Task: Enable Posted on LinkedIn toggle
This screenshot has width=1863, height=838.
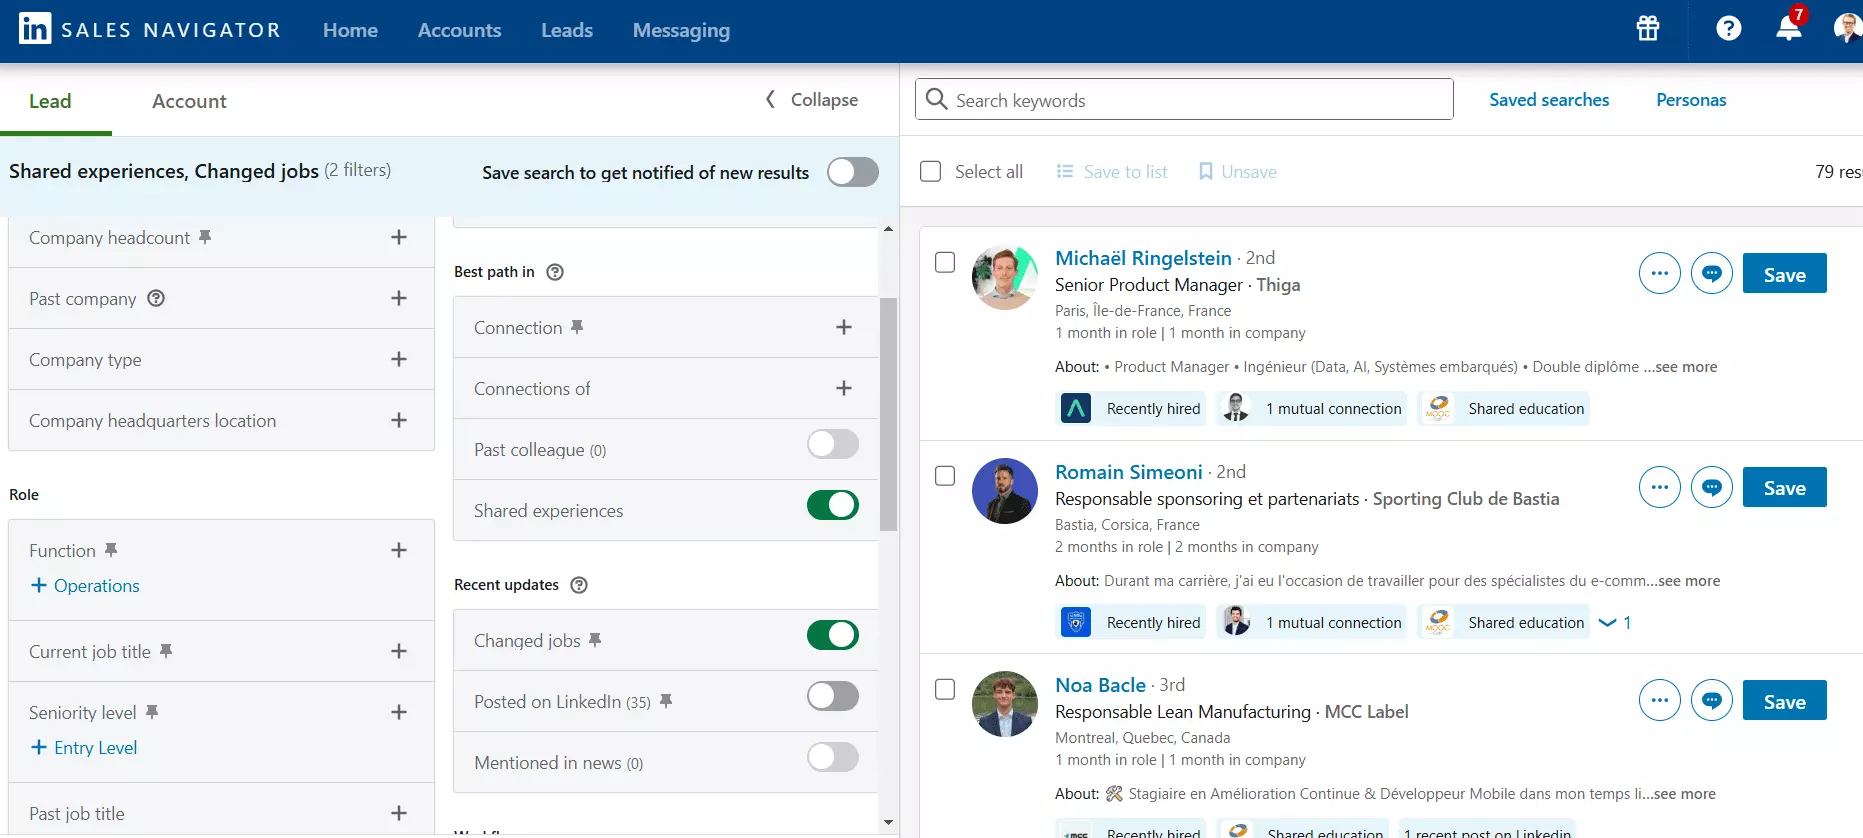Action: 833,696
